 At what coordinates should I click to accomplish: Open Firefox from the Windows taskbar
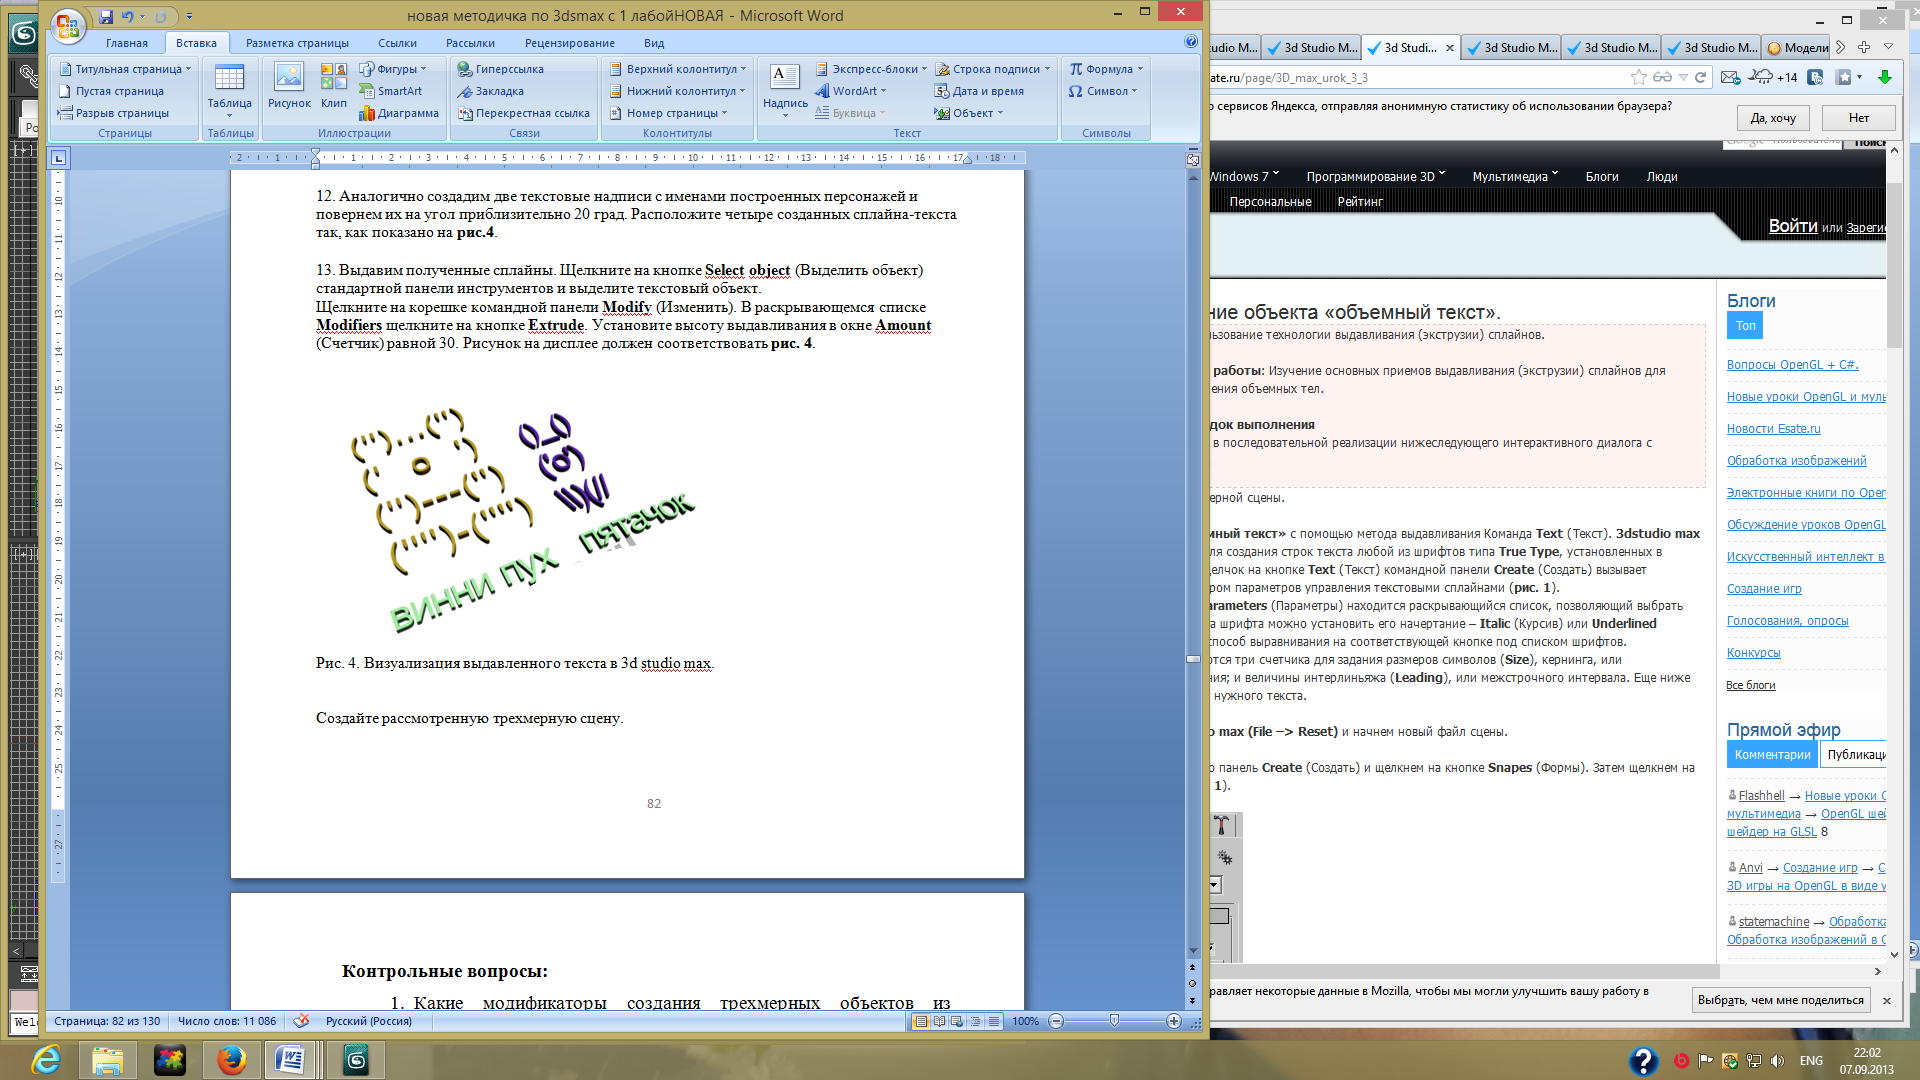tap(232, 1059)
